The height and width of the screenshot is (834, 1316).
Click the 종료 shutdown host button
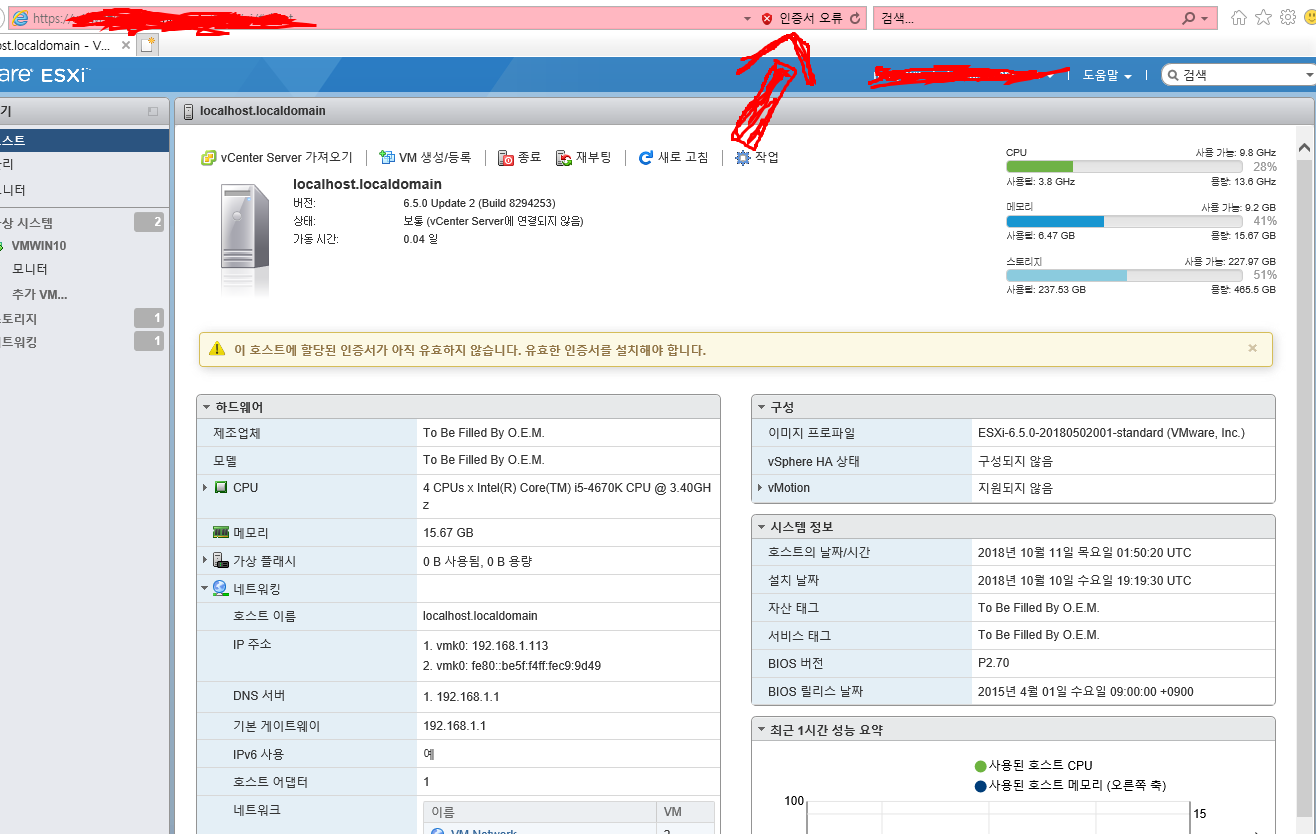520,157
